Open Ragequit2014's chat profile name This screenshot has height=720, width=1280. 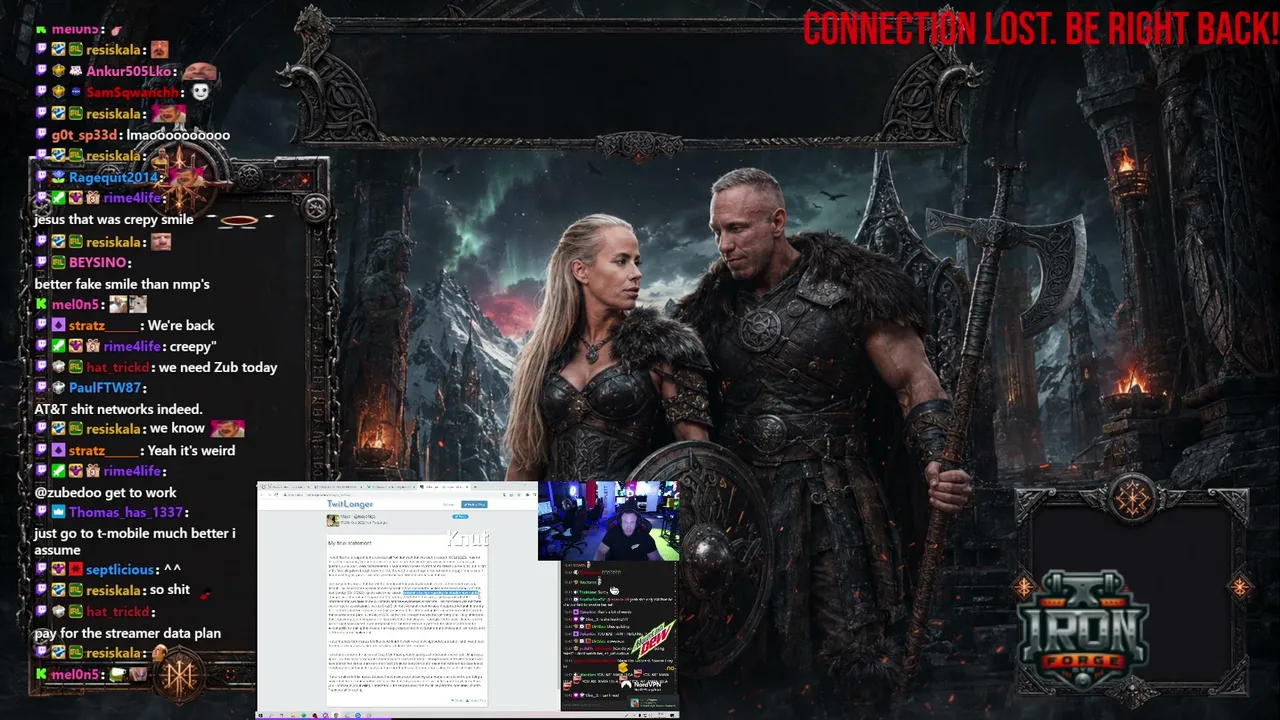tap(113, 177)
